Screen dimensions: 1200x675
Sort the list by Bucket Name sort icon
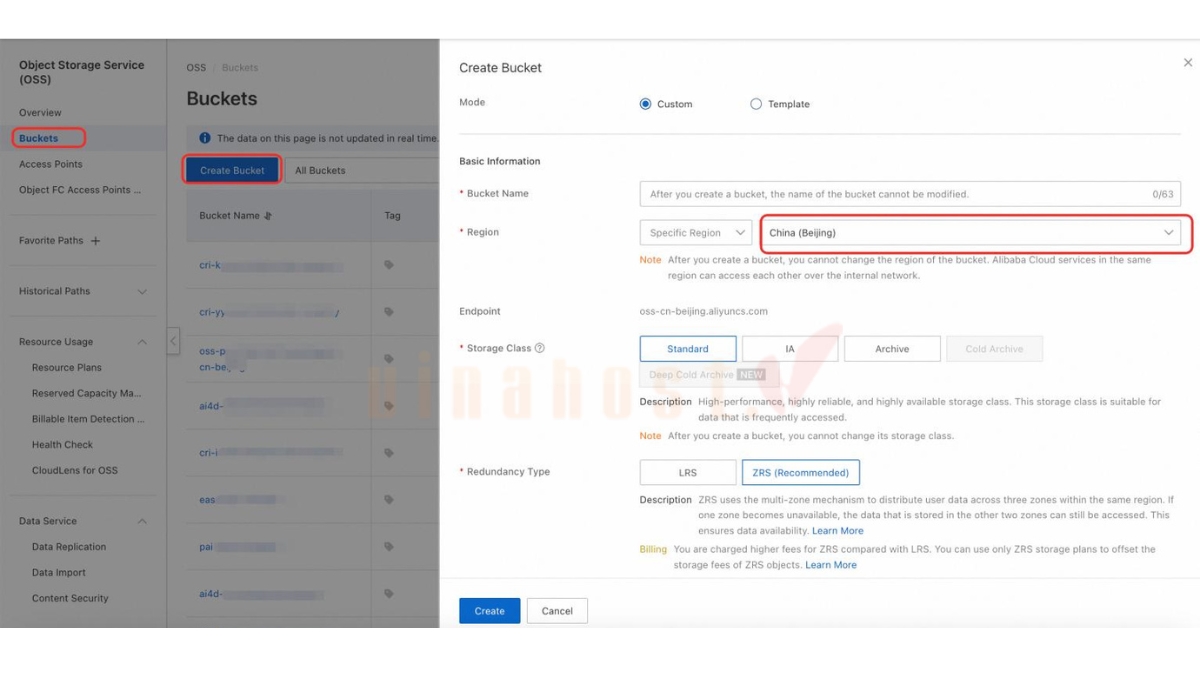pyautogui.click(x=268, y=216)
